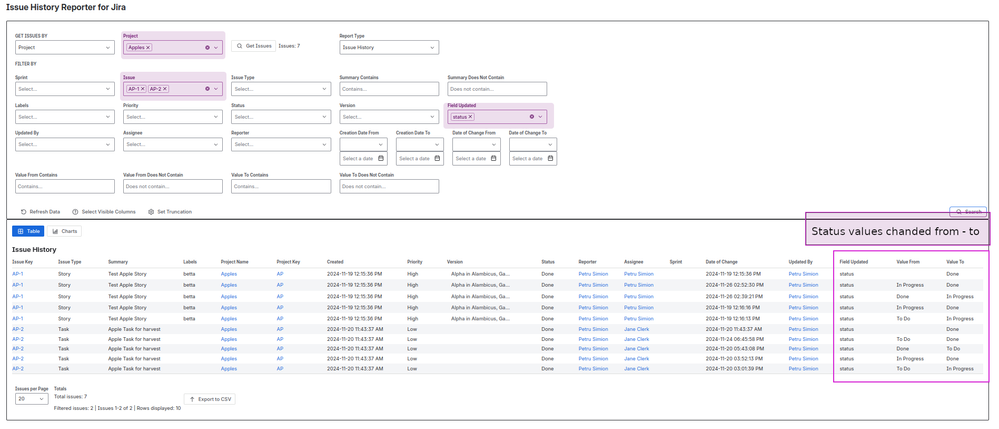The image size is (999, 429).
Task: Click the Field Updated column header
Action: pyautogui.click(x=854, y=262)
